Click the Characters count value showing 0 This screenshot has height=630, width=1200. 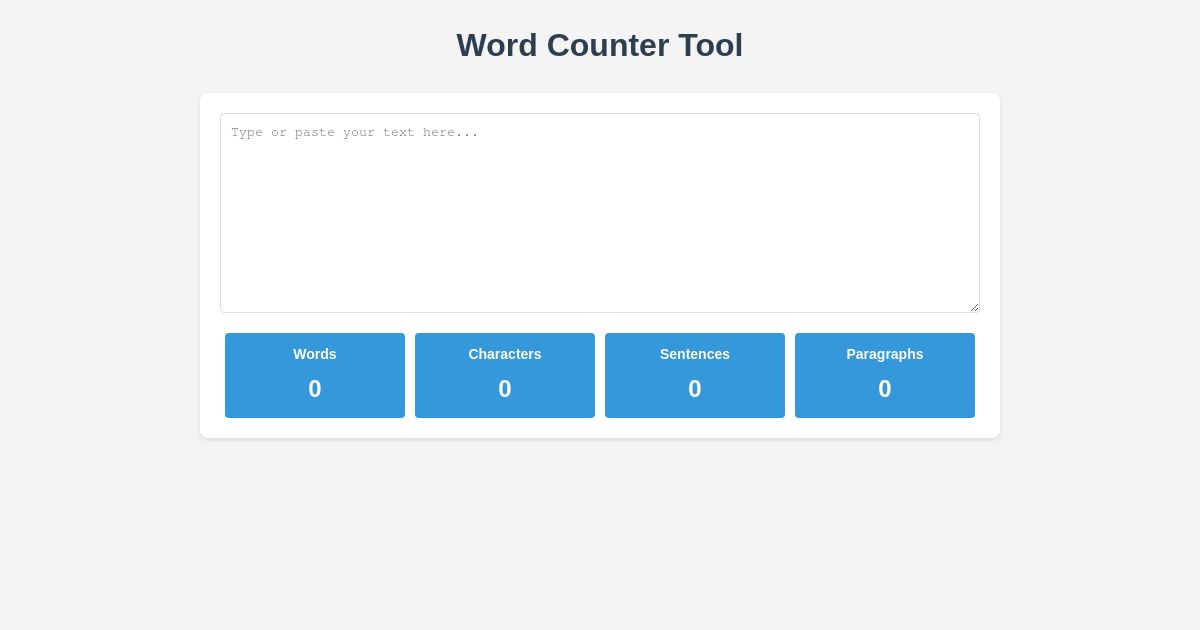coord(505,389)
